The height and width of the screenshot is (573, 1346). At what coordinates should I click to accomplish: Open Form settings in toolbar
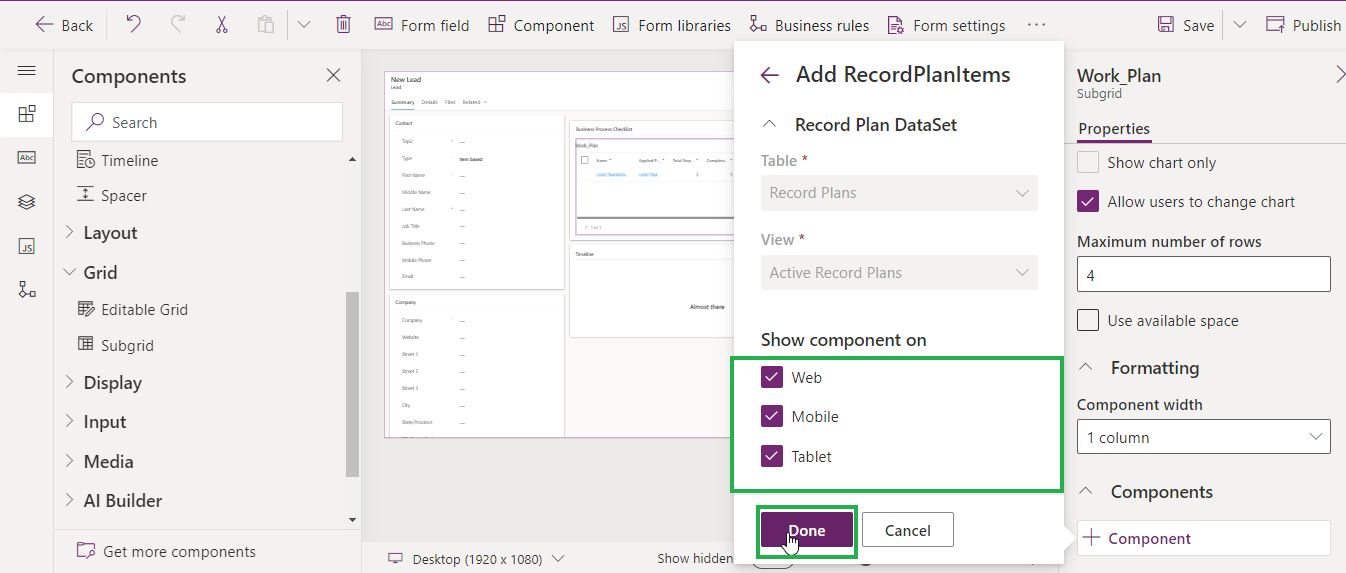[x=945, y=25]
